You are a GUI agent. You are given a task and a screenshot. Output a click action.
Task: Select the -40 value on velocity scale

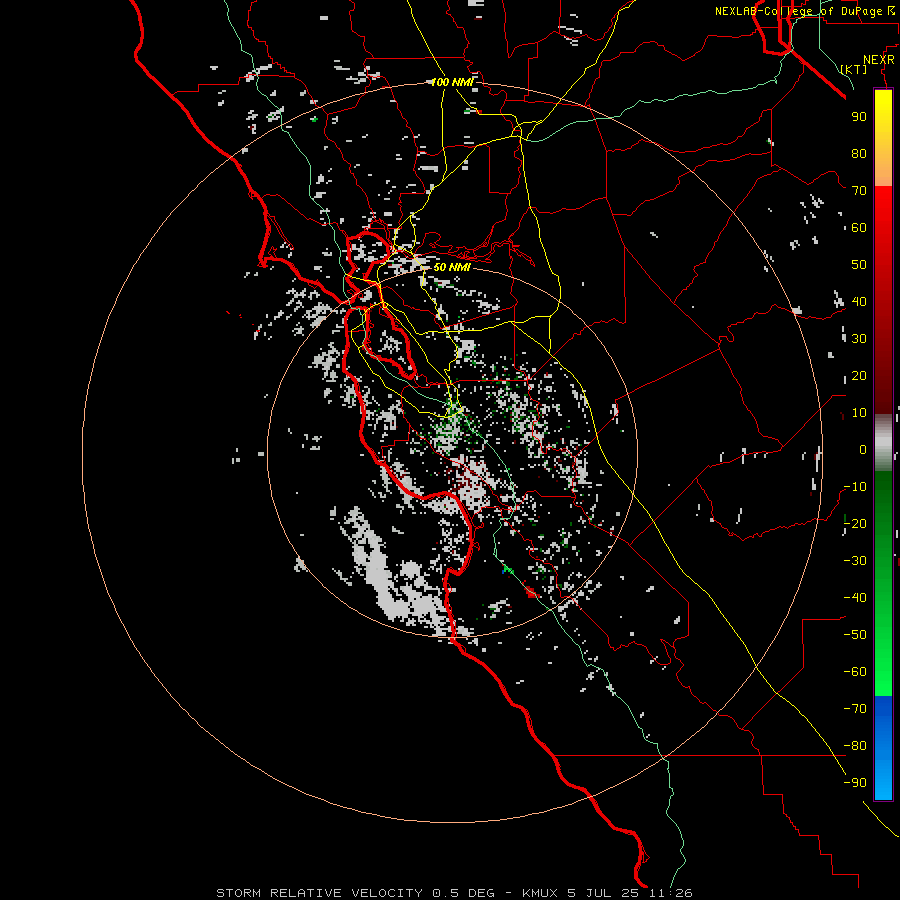(x=855, y=598)
